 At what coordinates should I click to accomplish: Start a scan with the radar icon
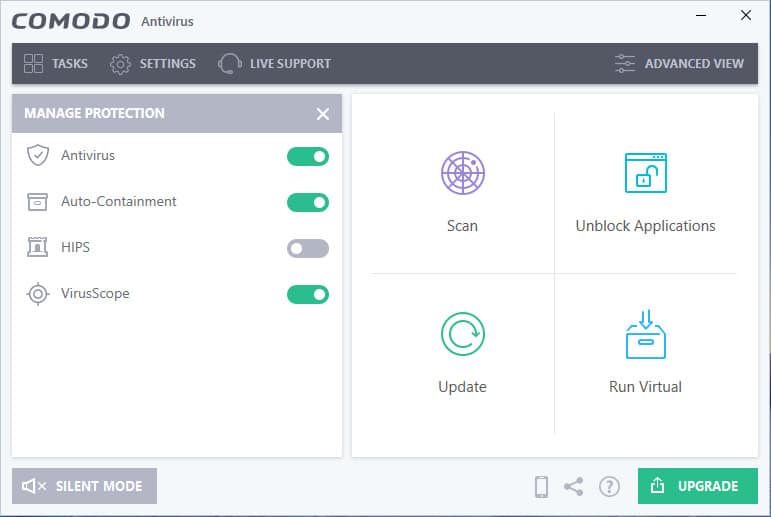click(463, 173)
